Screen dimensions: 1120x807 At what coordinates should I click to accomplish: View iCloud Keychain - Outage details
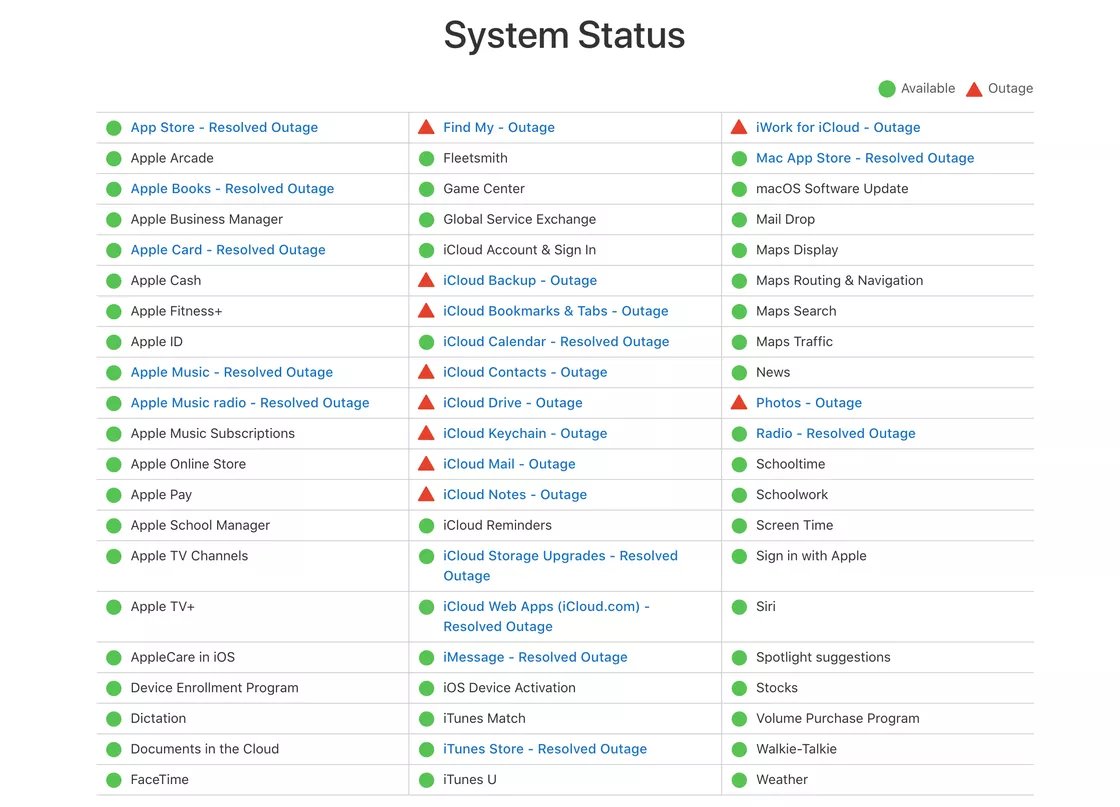point(525,433)
